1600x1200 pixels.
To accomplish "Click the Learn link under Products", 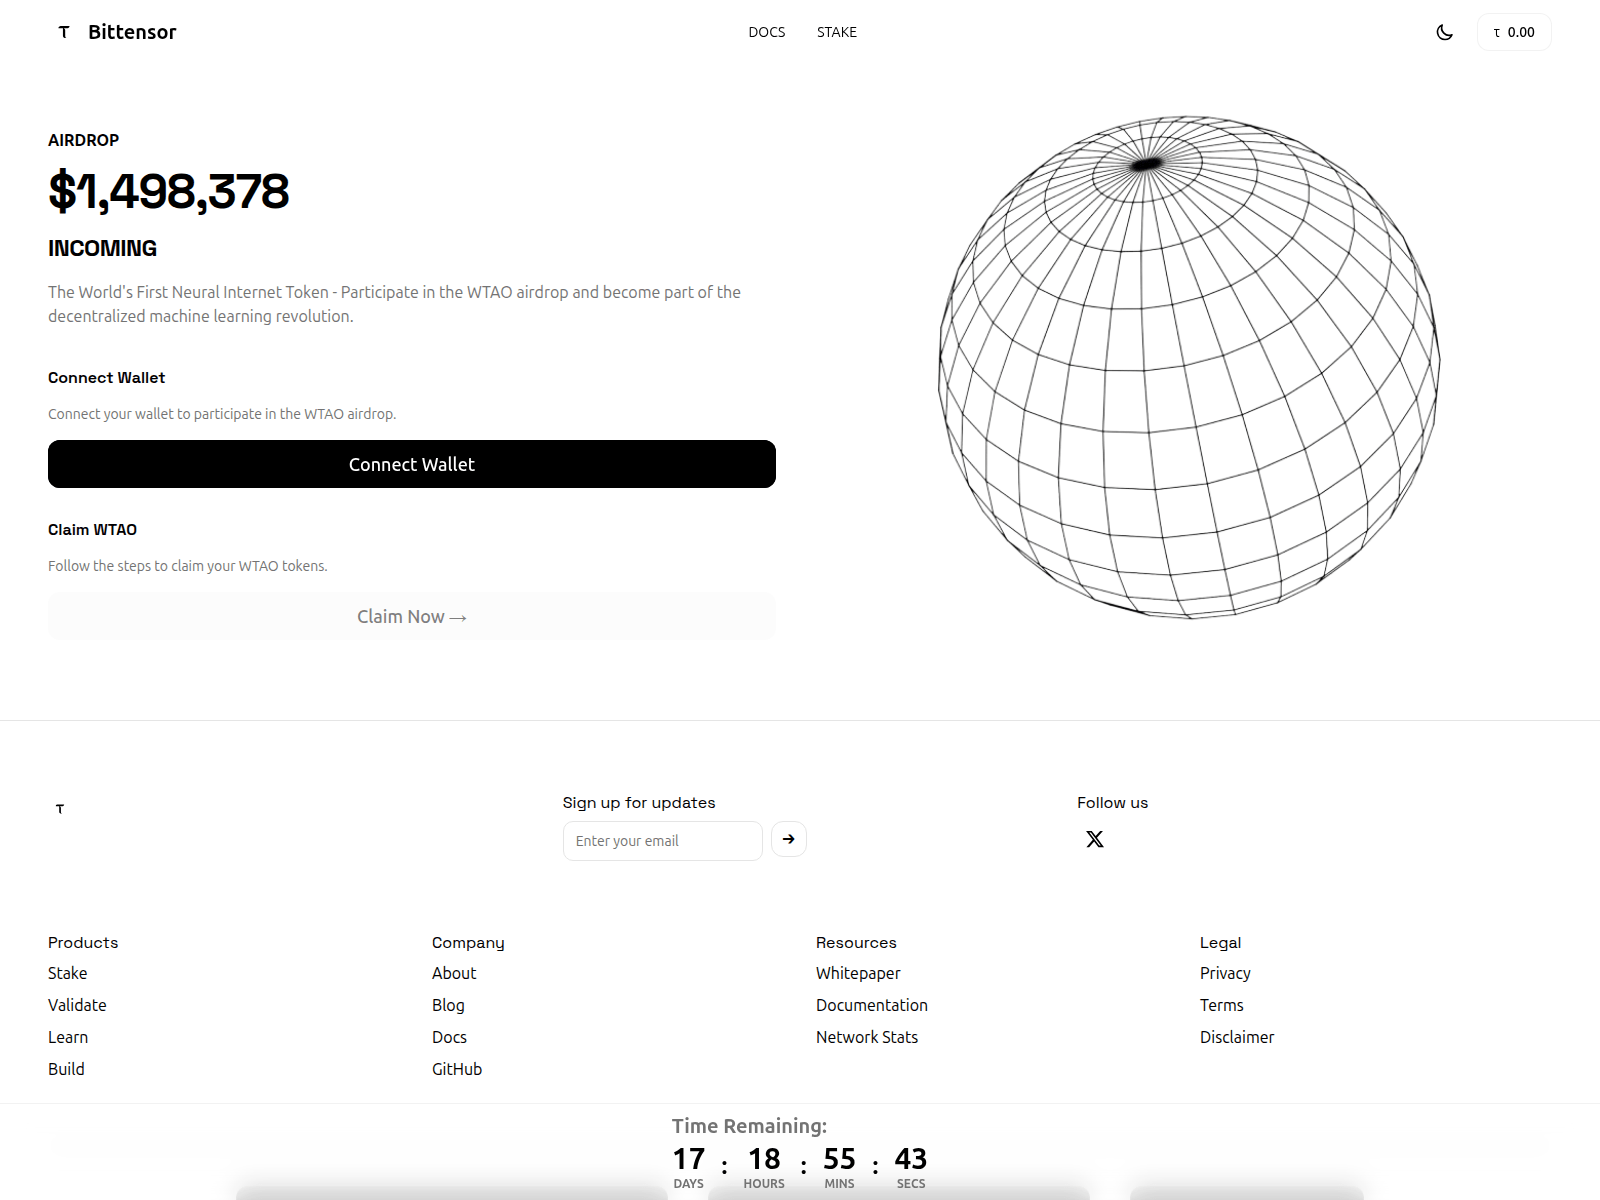I will pyautogui.click(x=68, y=1037).
